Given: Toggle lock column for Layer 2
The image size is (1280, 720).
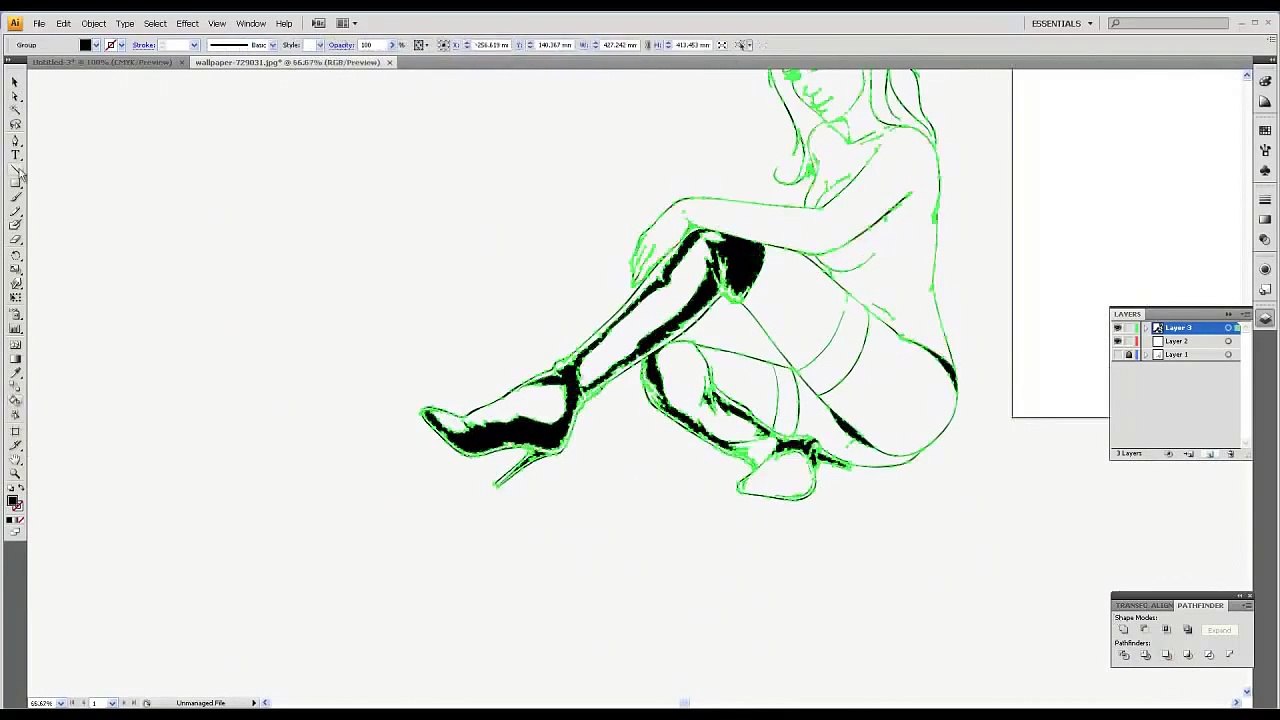Looking at the screenshot, I should tap(1129, 341).
